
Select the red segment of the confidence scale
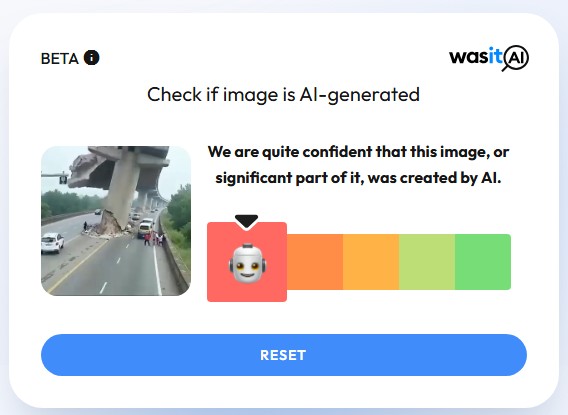pos(247,262)
